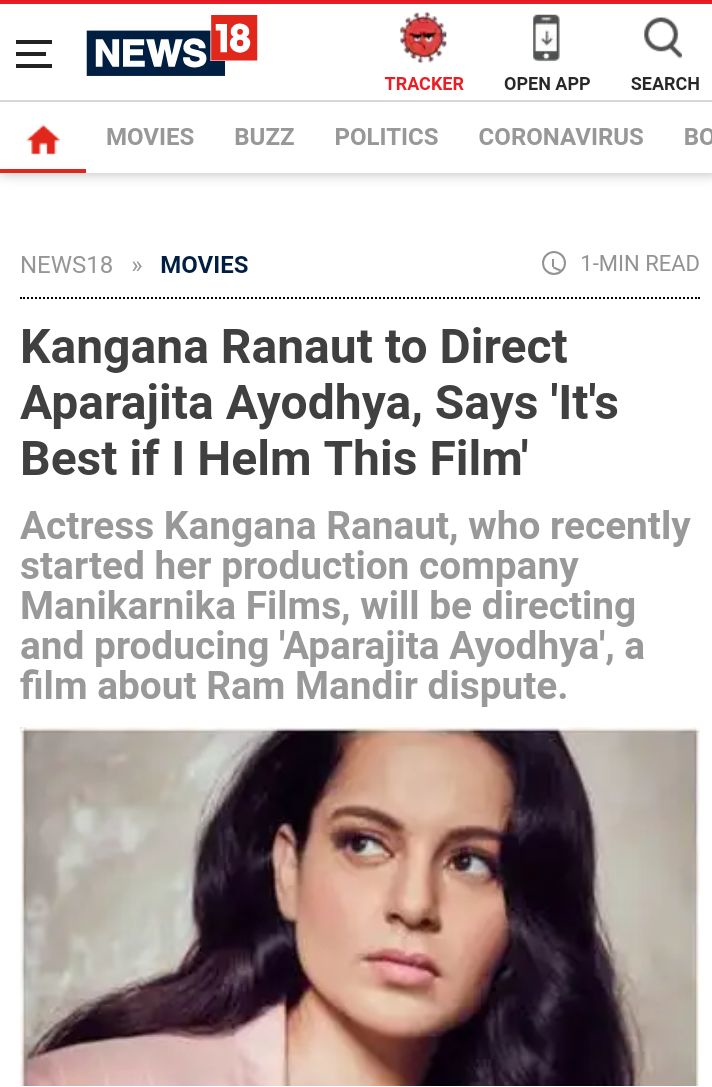Open search via magnifying glass icon

[663, 37]
